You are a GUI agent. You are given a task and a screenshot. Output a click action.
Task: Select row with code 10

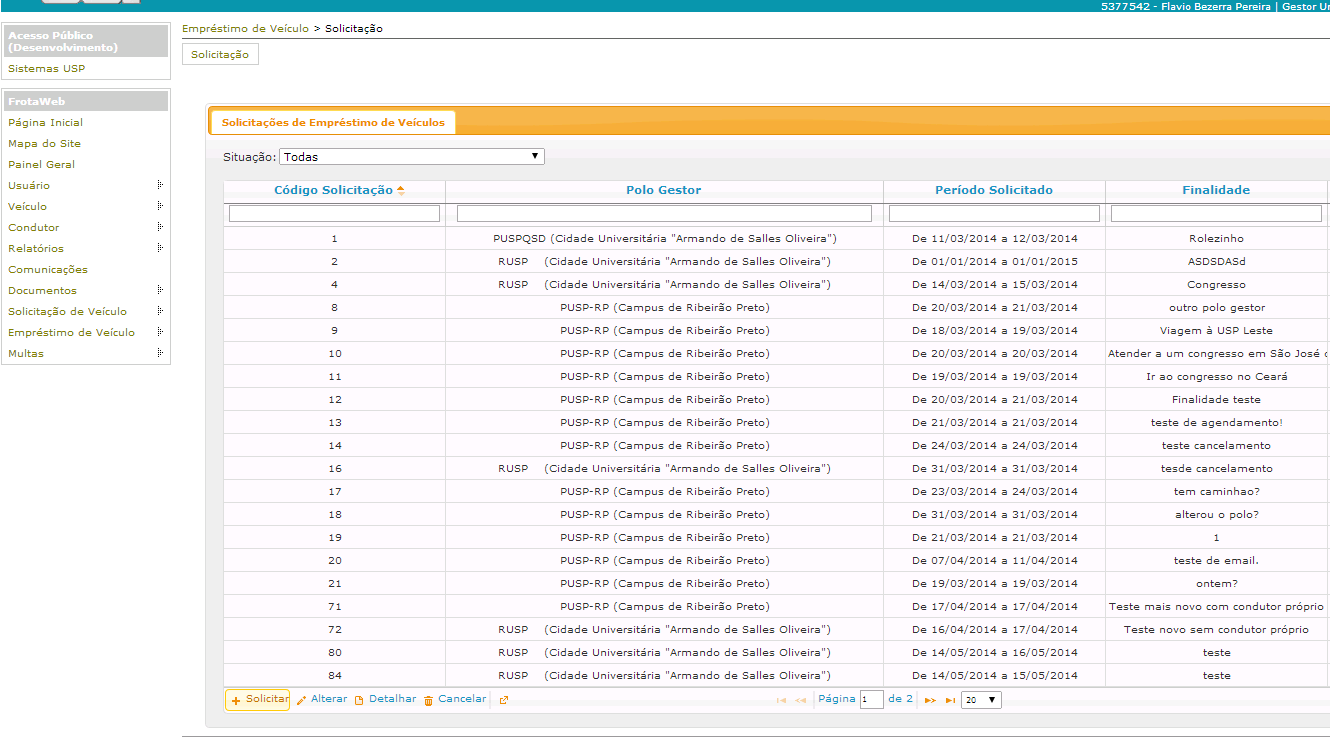coord(775,354)
